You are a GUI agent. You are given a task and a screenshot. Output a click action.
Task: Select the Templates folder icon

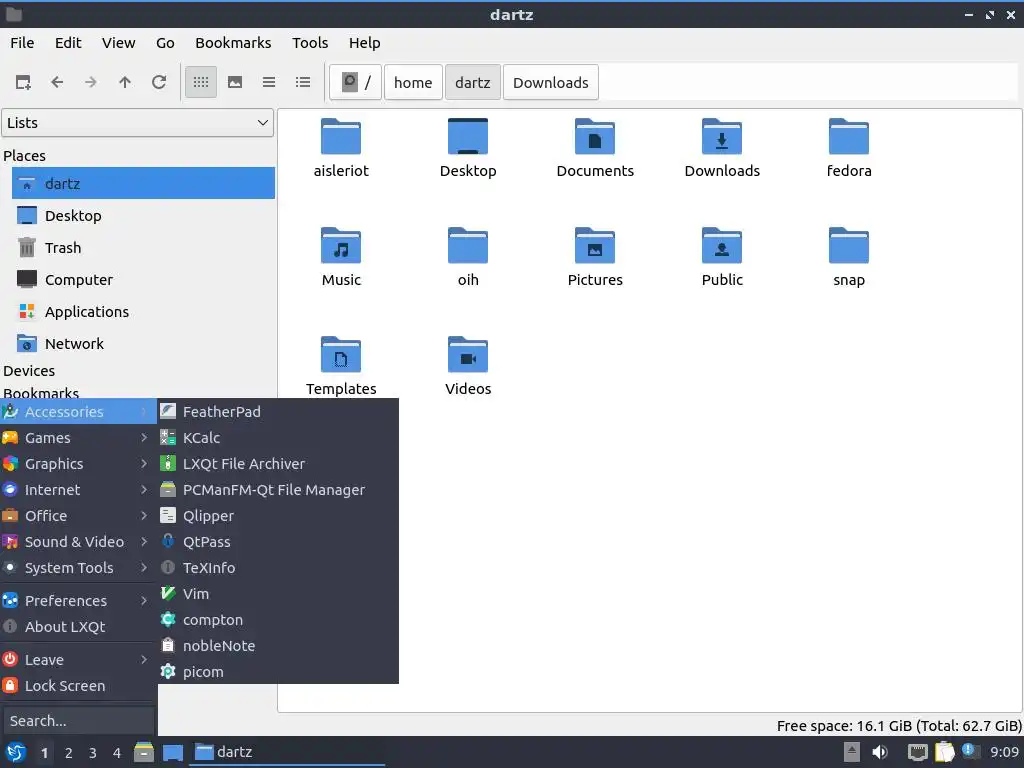pyautogui.click(x=341, y=355)
